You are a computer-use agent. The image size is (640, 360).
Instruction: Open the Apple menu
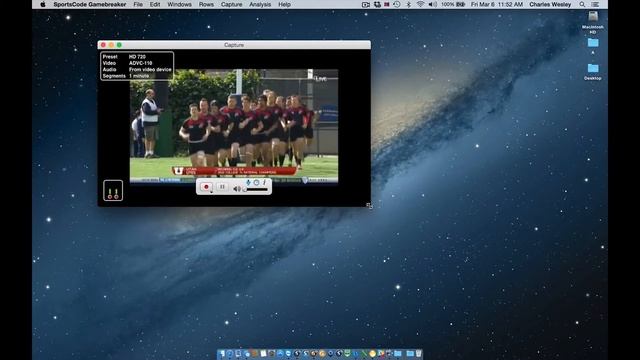(43, 4)
